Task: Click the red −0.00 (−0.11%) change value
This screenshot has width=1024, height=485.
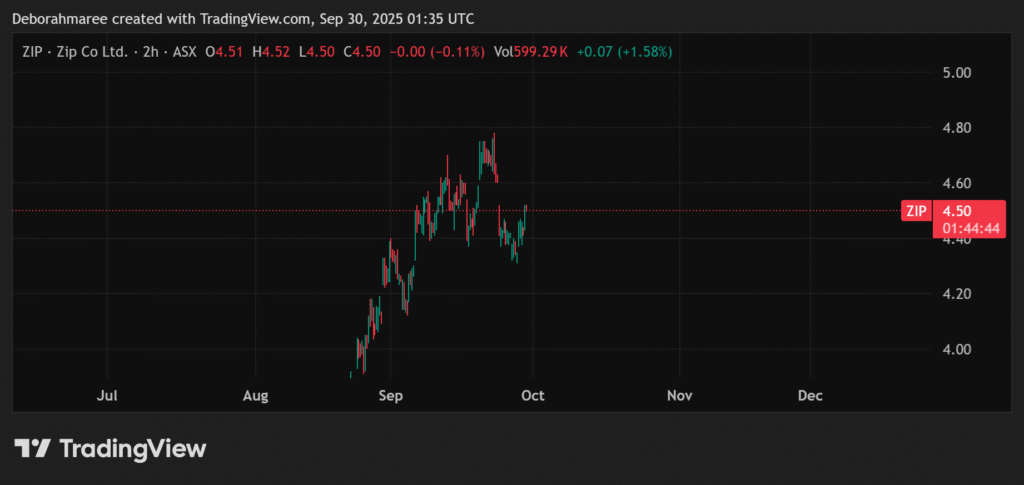Action: click(x=436, y=51)
